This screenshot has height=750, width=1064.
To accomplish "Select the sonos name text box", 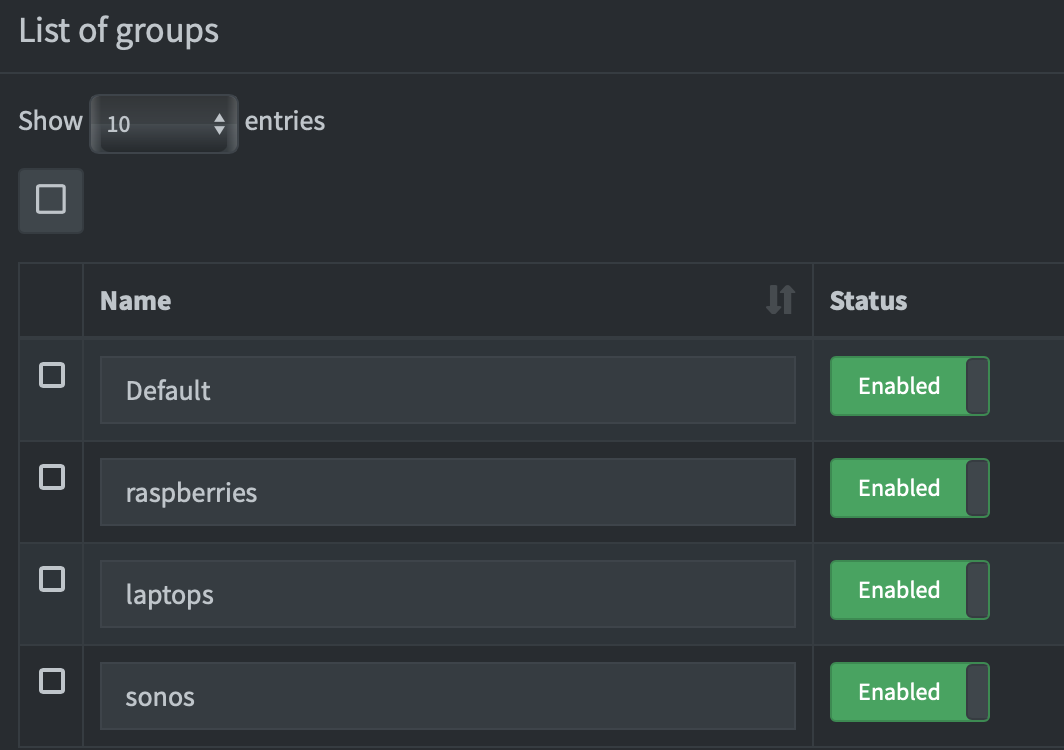I will point(447,696).
